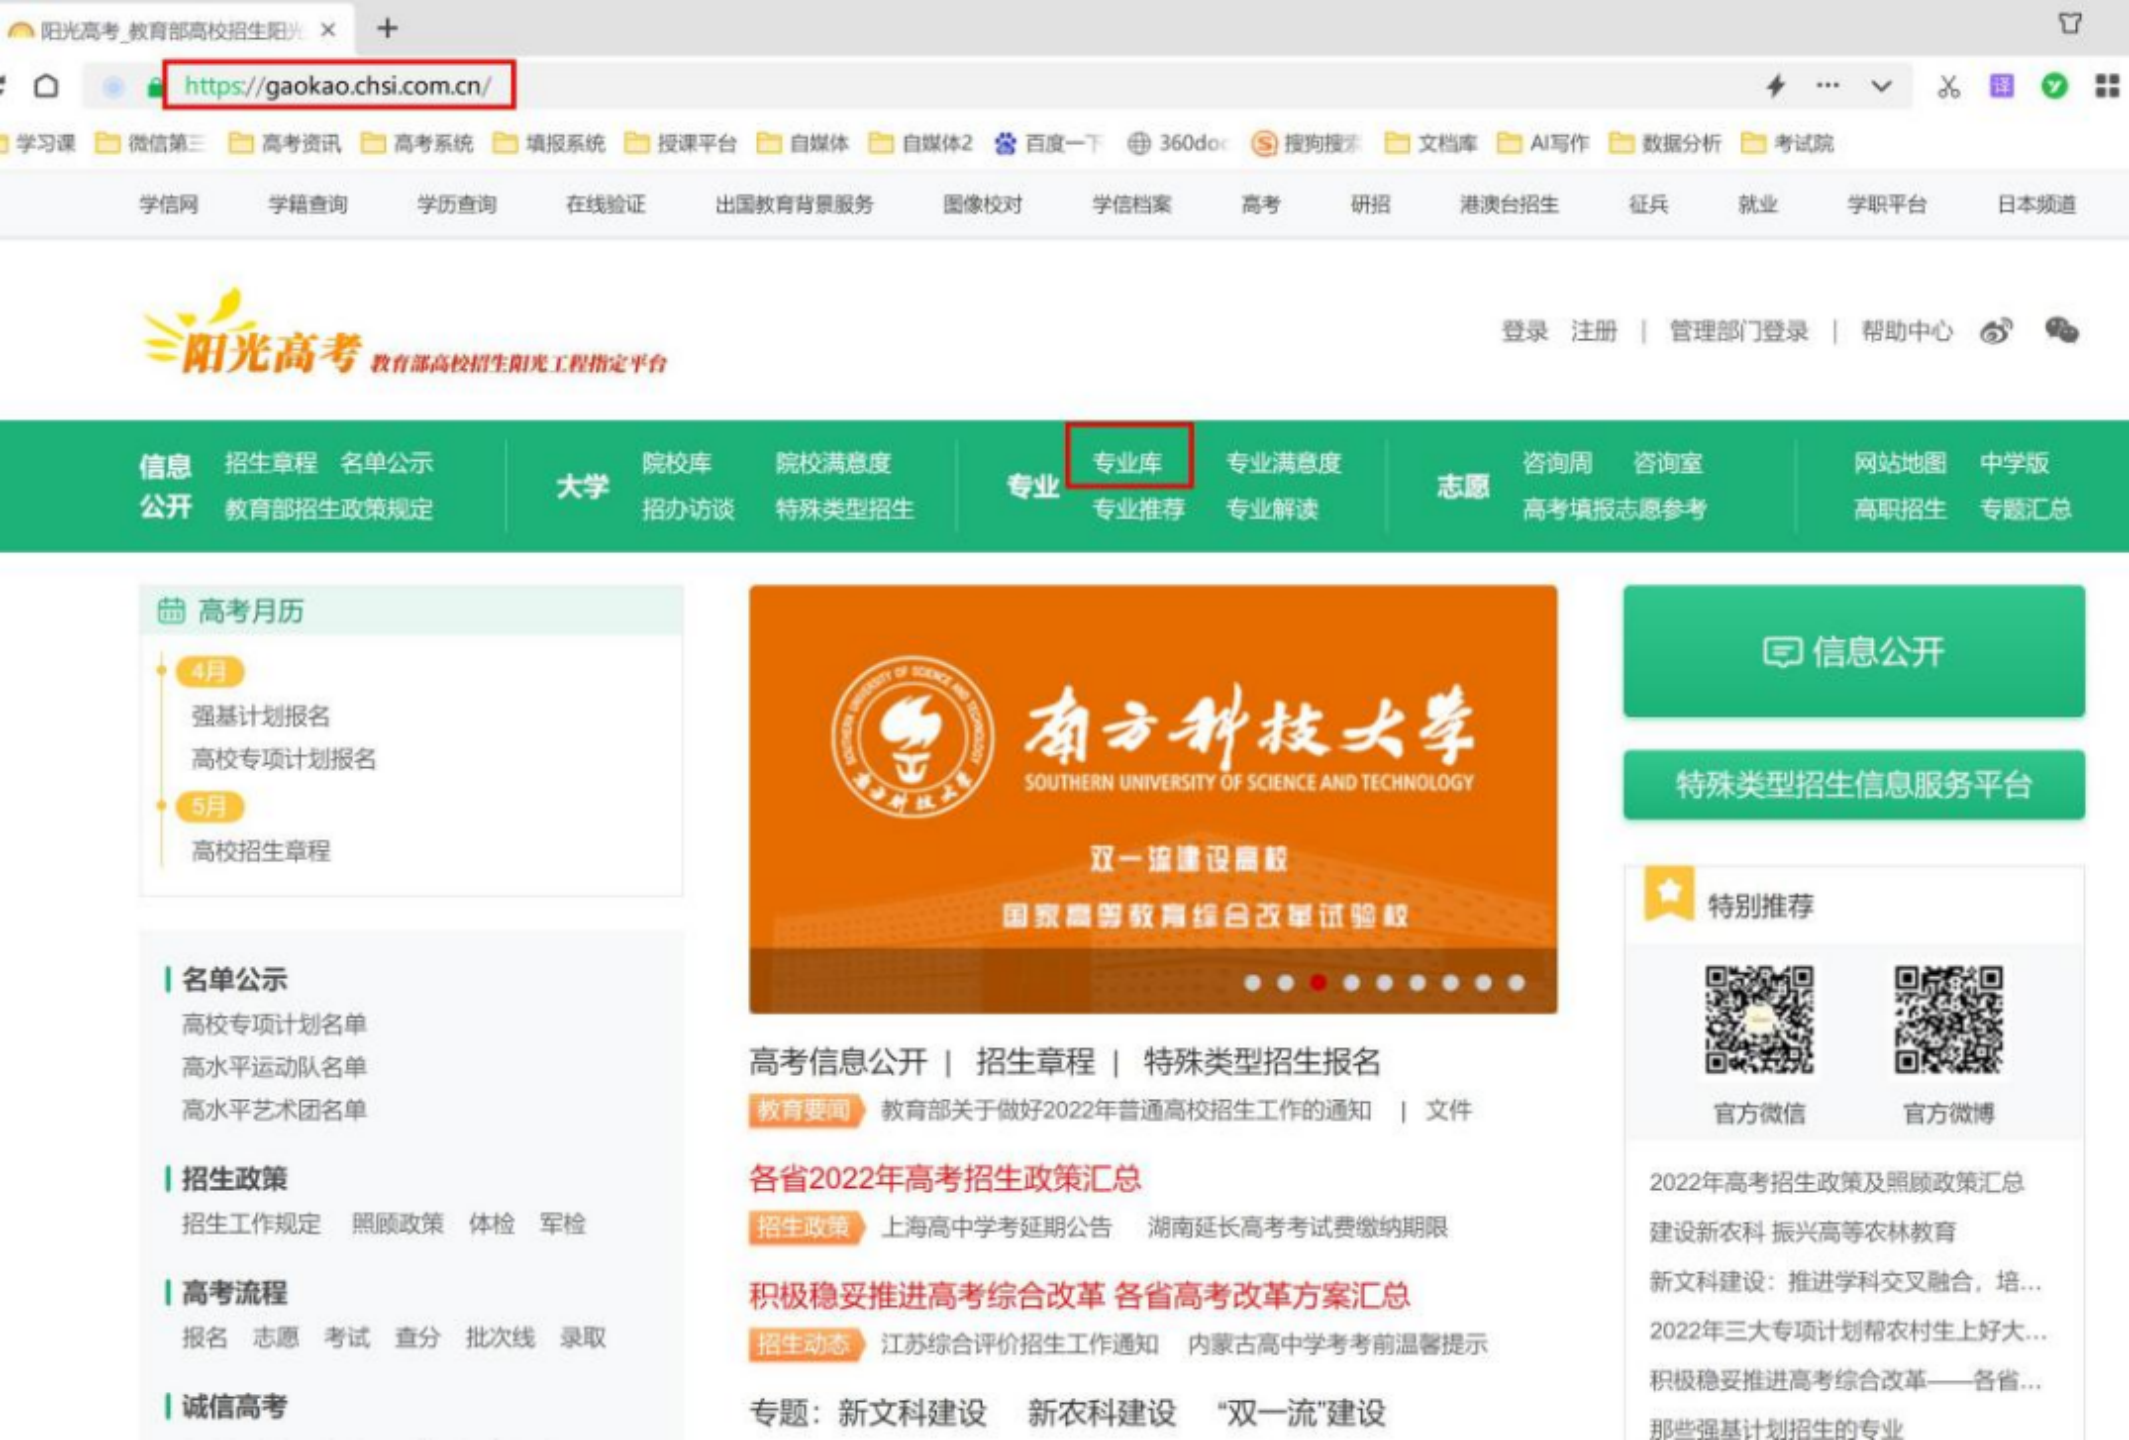This screenshot has height=1440, width=2129.
Task: Open the 授课平台 bookmark folder
Action: (x=681, y=143)
